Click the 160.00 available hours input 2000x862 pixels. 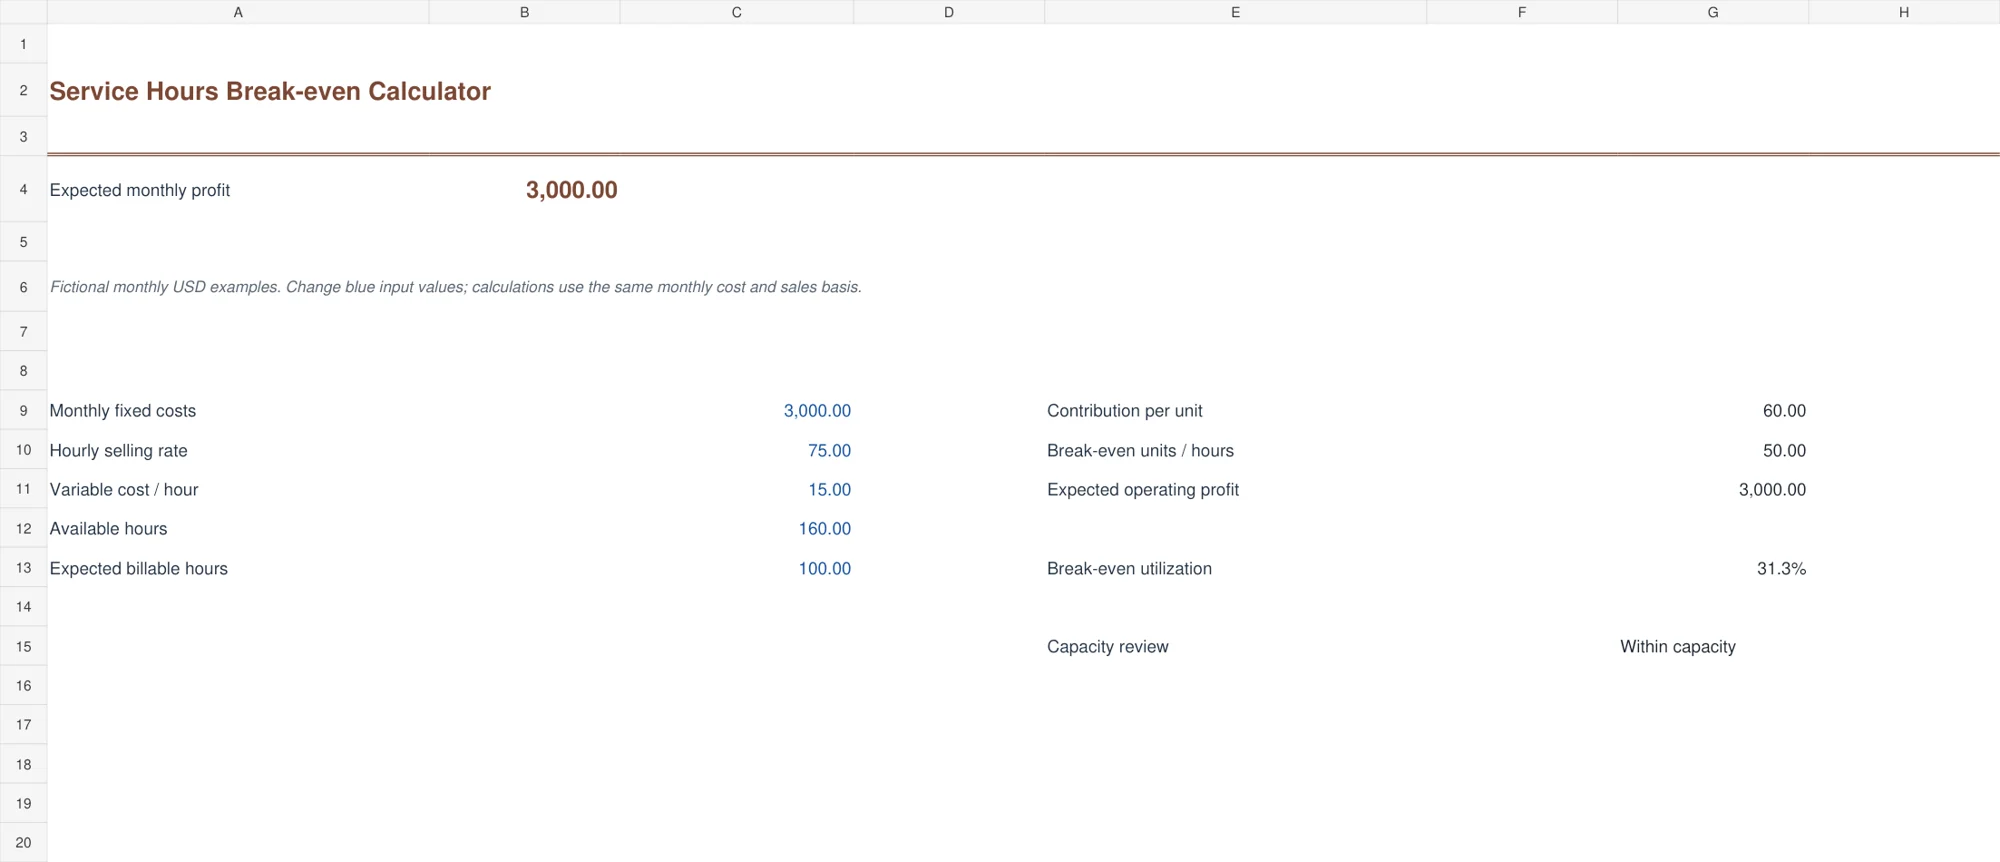(824, 529)
